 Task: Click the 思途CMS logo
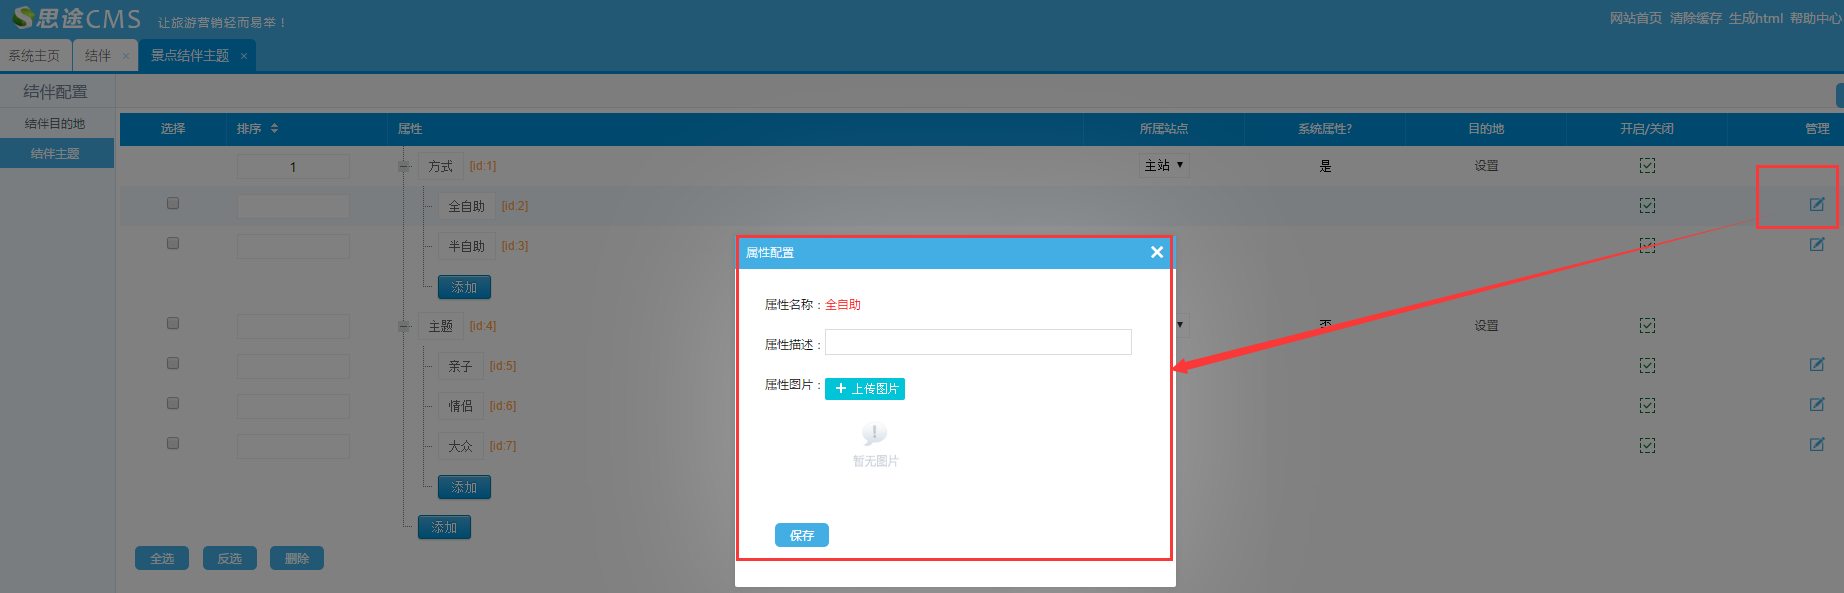(x=77, y=19)
